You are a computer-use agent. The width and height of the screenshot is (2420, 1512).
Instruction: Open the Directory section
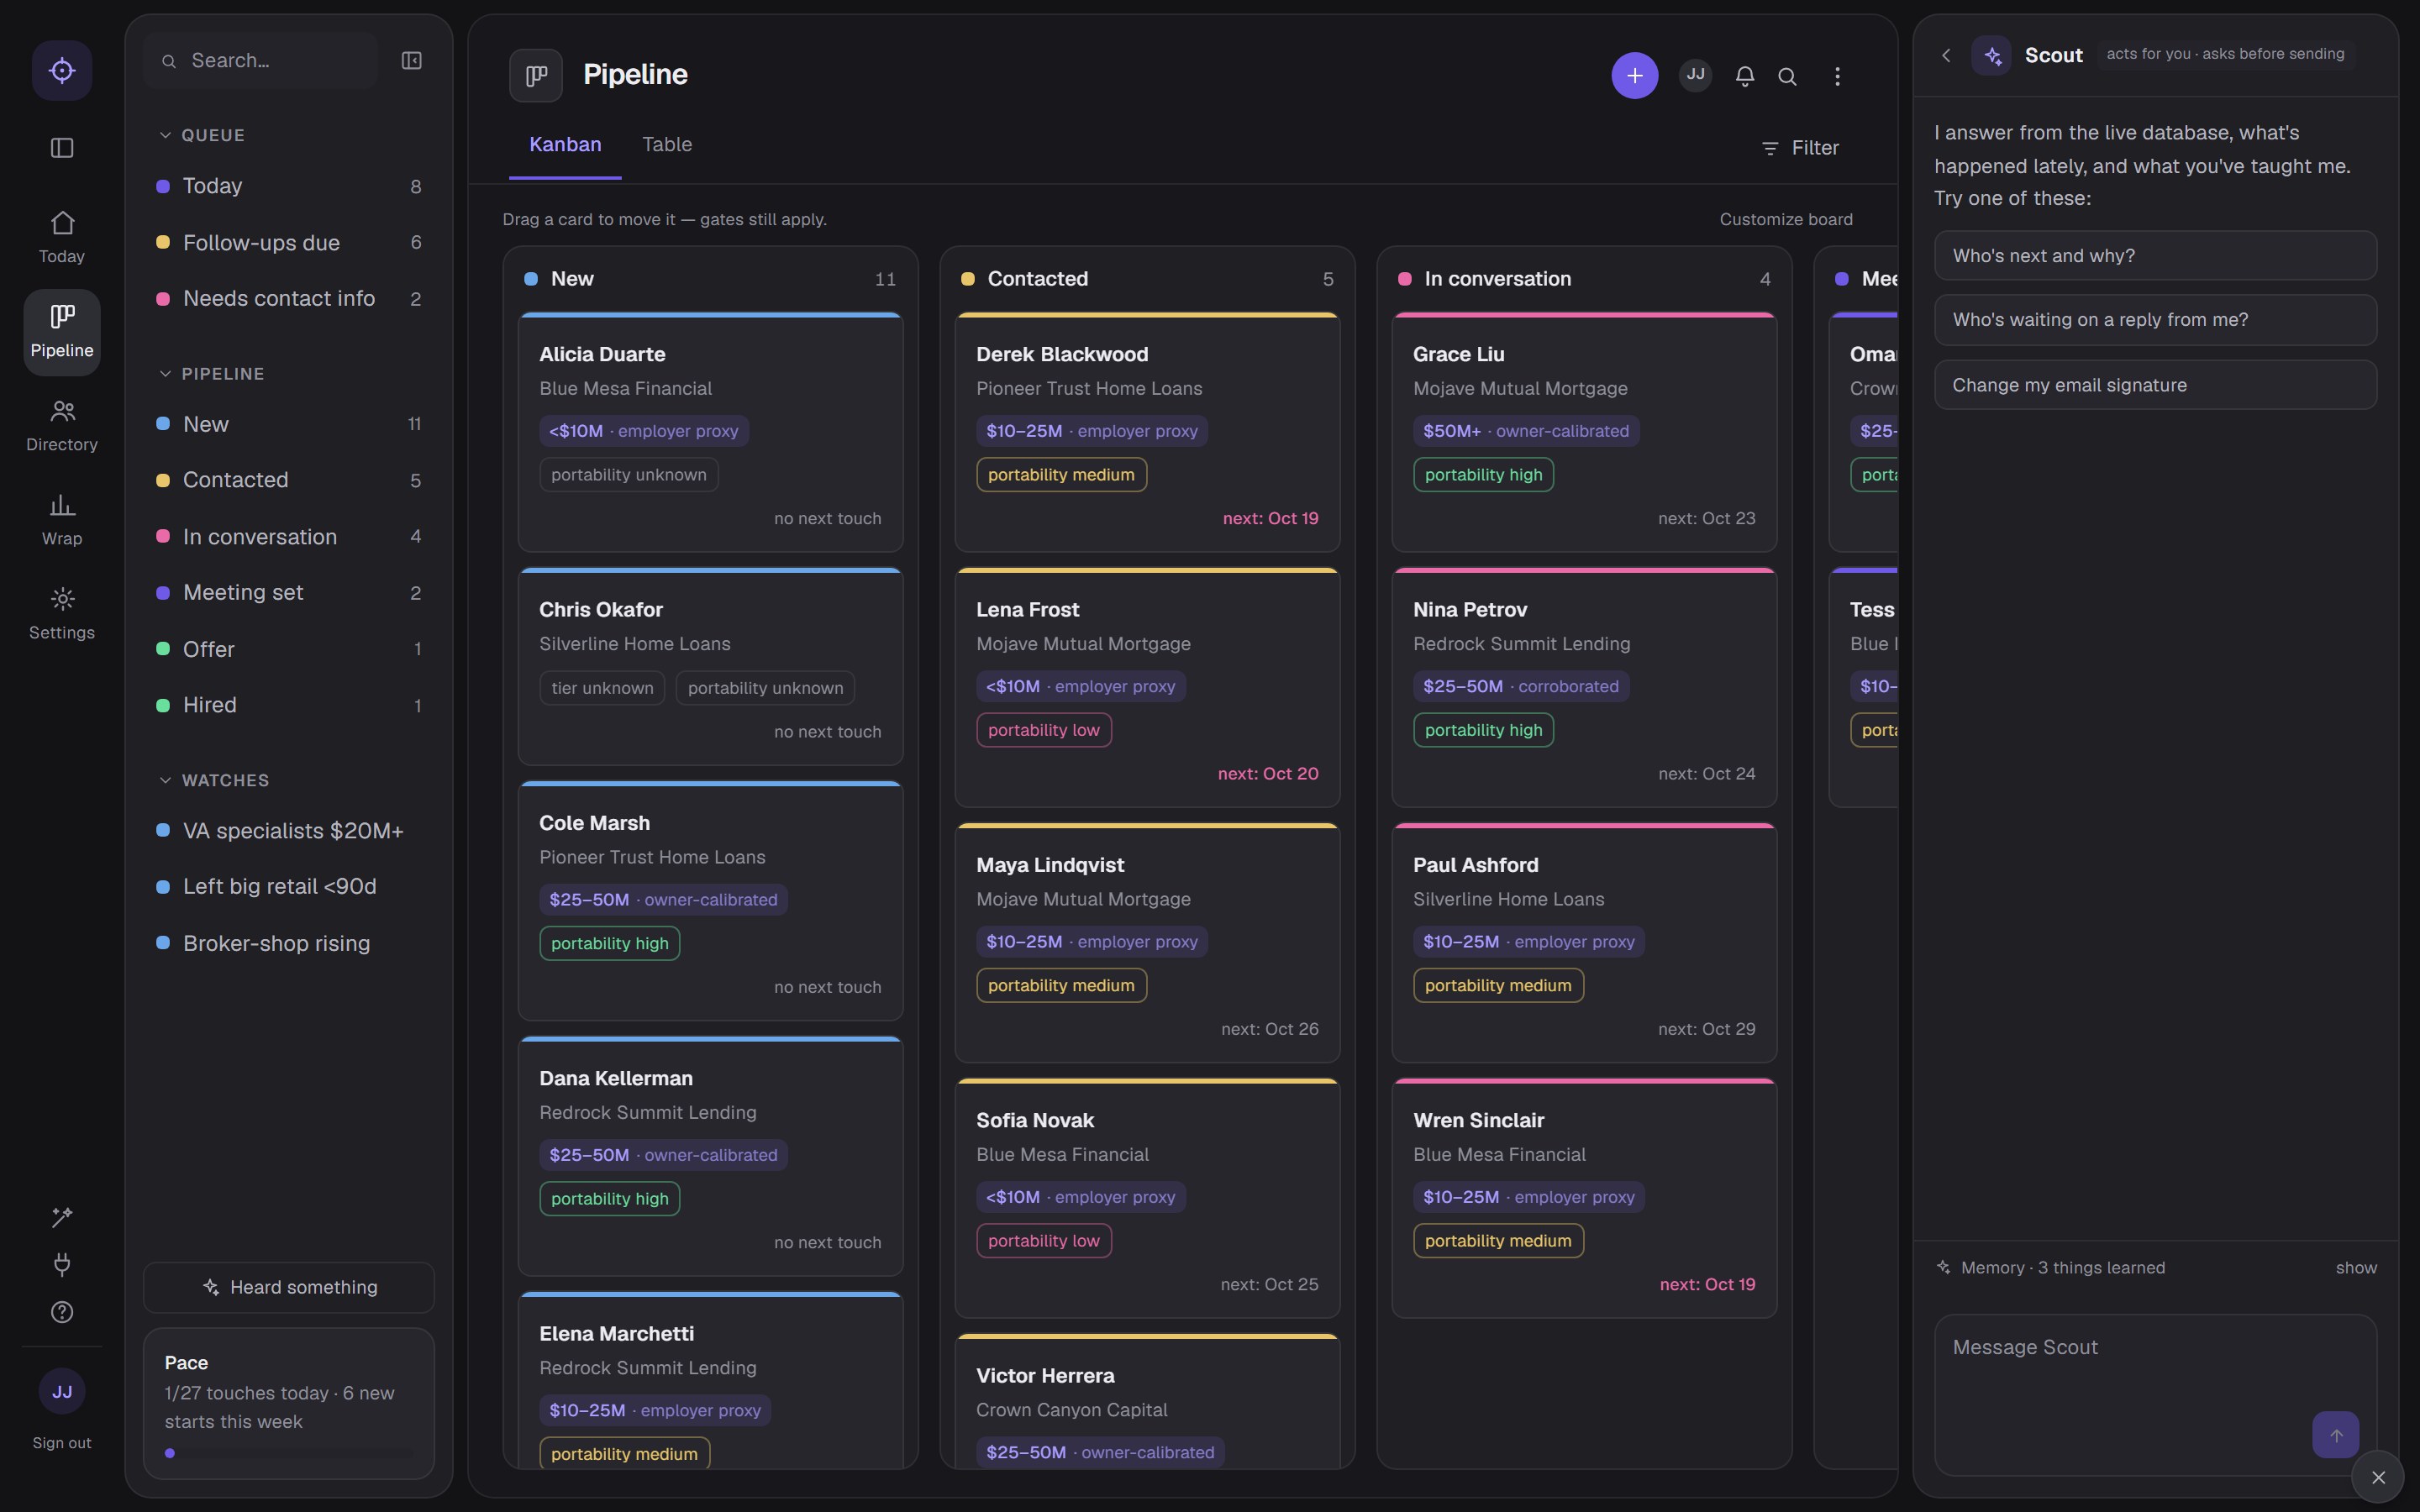(x=62, y=425)
